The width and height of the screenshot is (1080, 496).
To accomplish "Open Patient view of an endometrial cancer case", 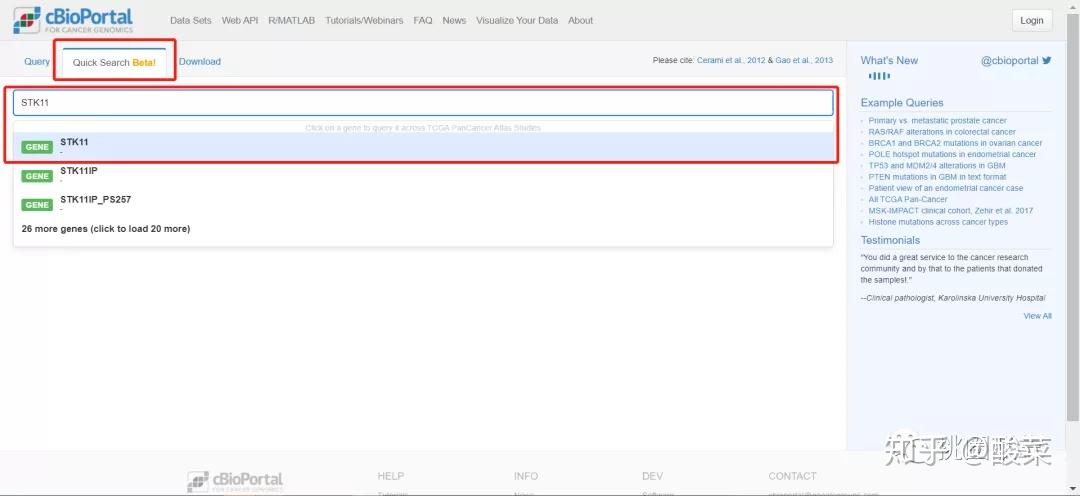I will [946, 188].
